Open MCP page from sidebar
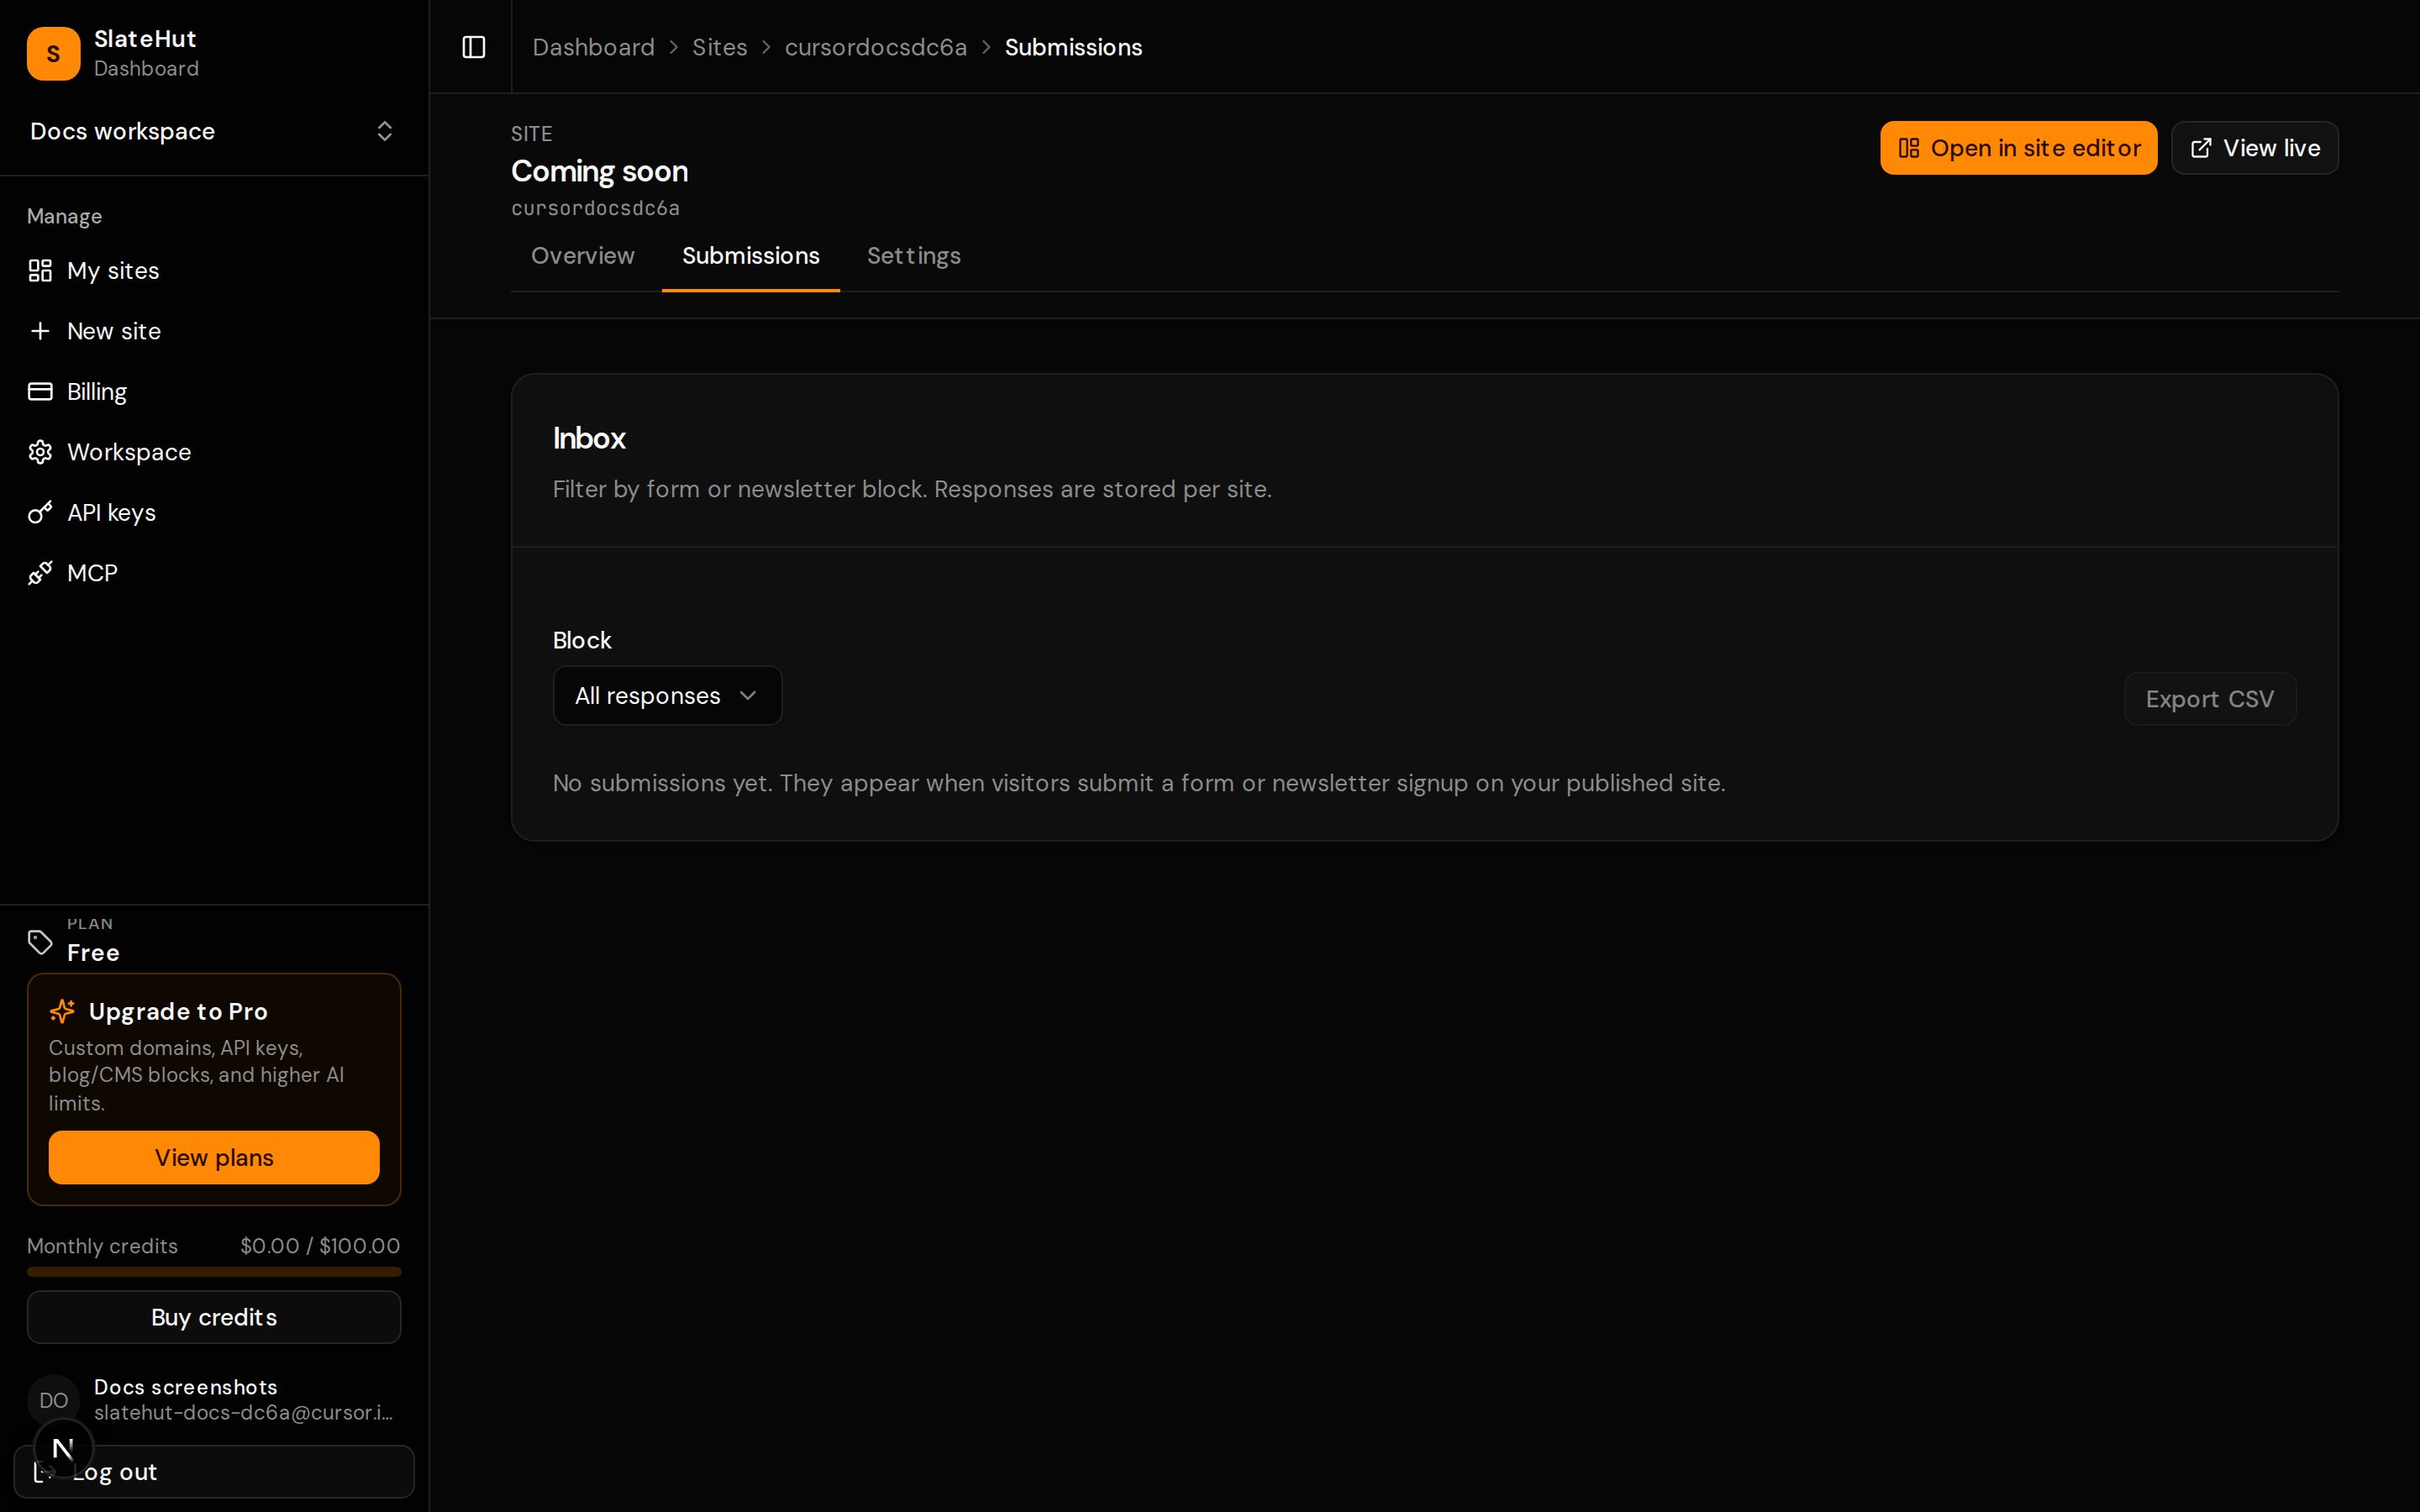Screen dimensions: 2420x1512 click(214, 573)
